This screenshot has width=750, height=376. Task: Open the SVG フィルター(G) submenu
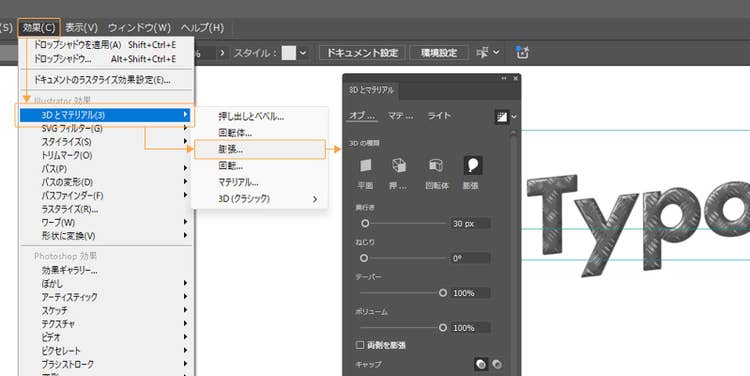click(106, 128)
